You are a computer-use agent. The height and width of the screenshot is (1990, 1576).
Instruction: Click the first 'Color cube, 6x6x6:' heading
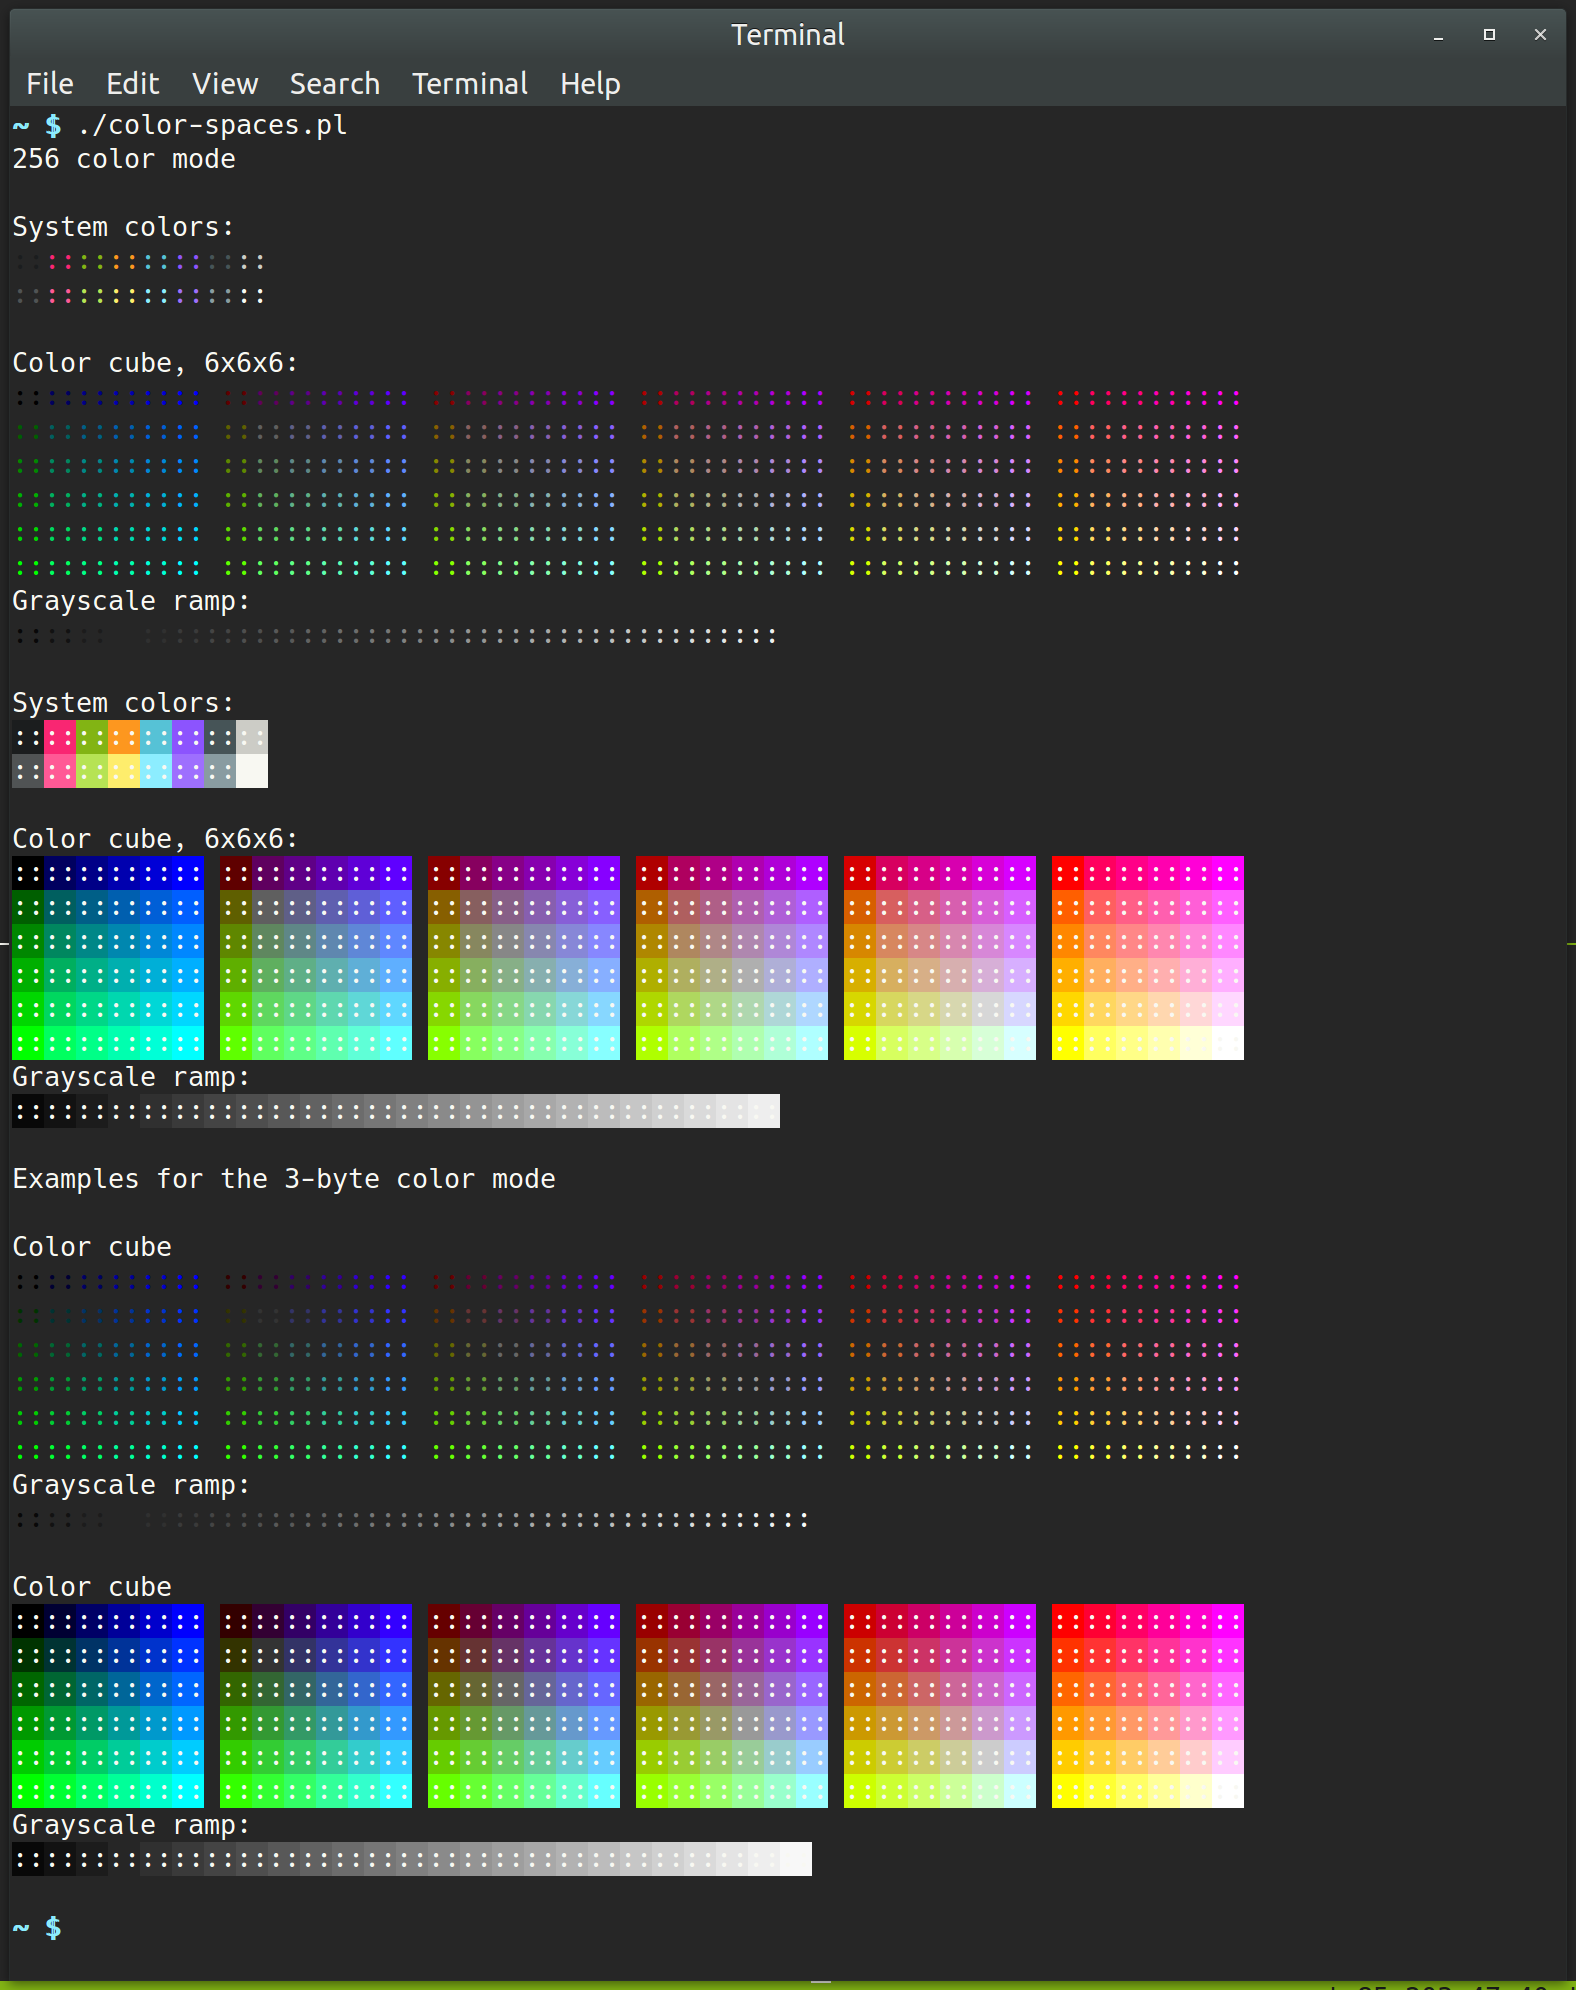click(x=155, y=363)
